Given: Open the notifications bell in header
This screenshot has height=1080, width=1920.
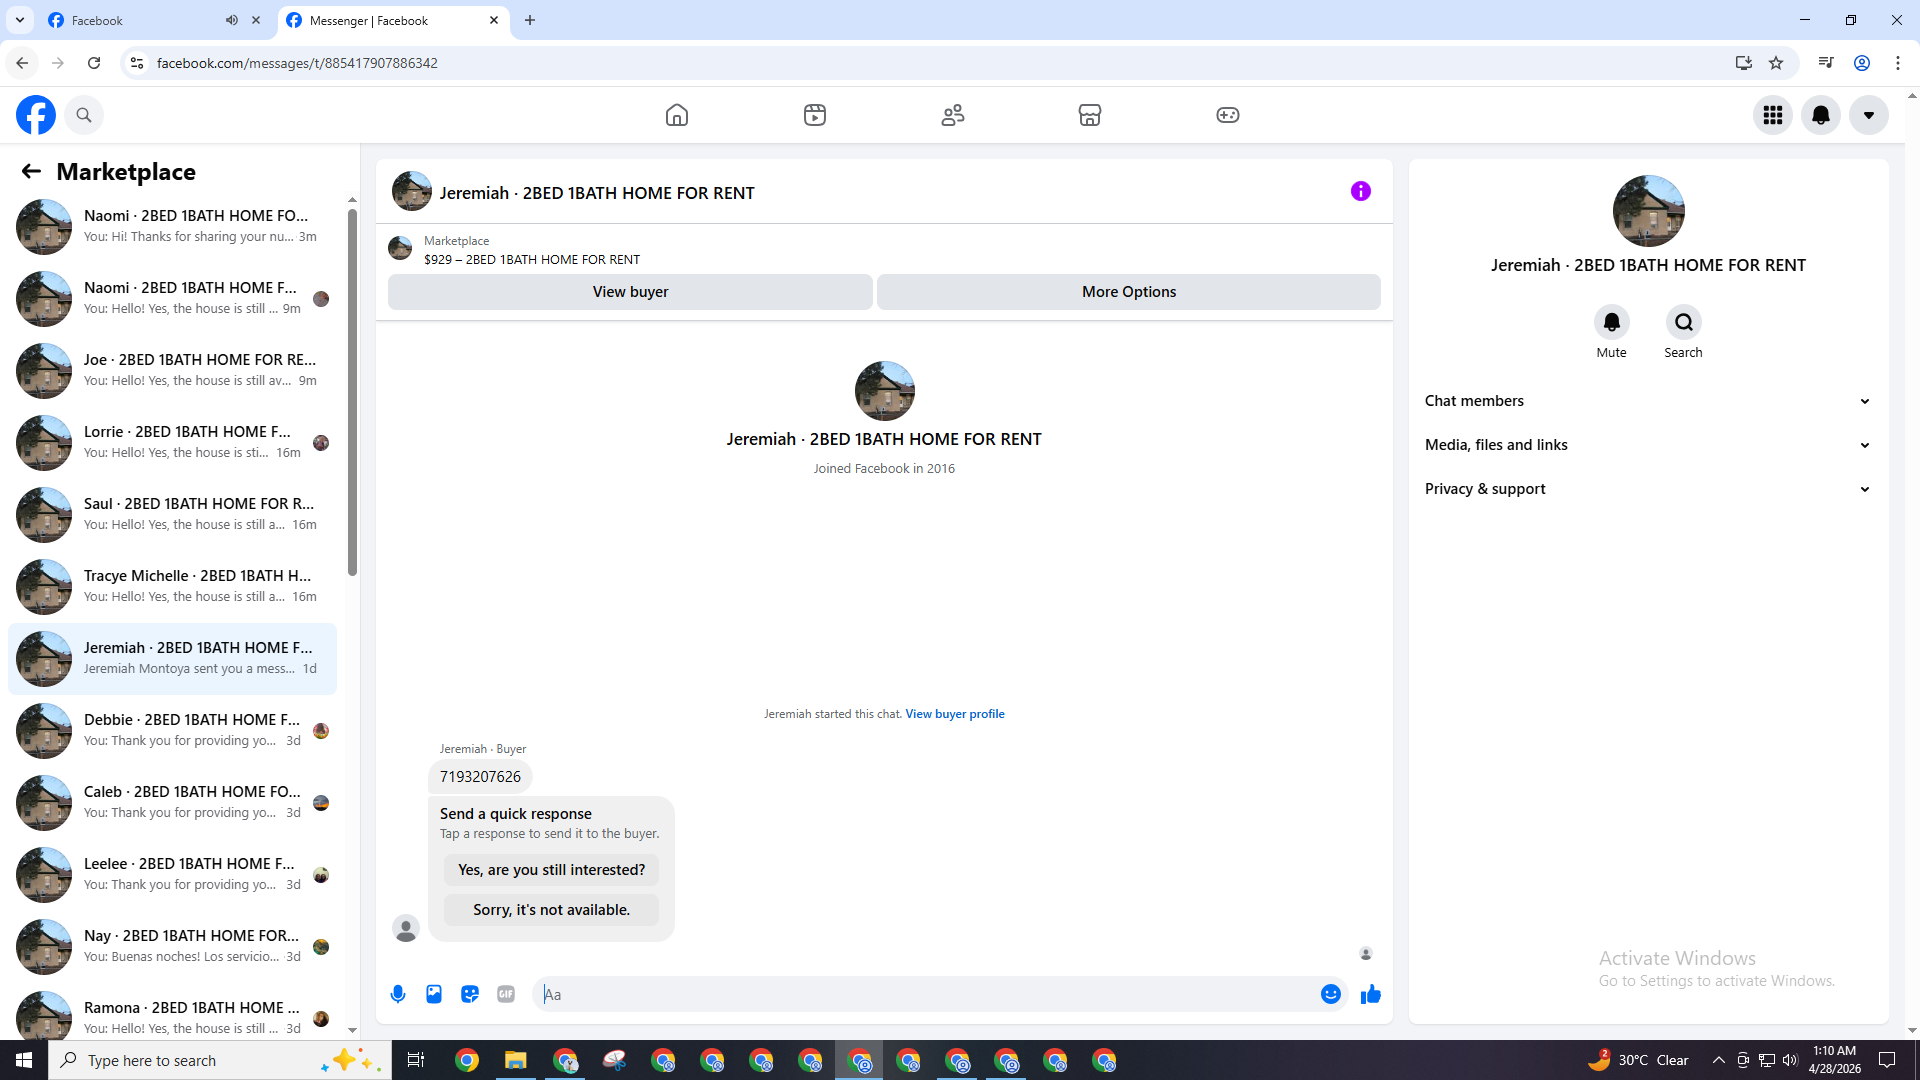Looking at the screenshot, I should pyautogui.click(x=1821, y=115).
